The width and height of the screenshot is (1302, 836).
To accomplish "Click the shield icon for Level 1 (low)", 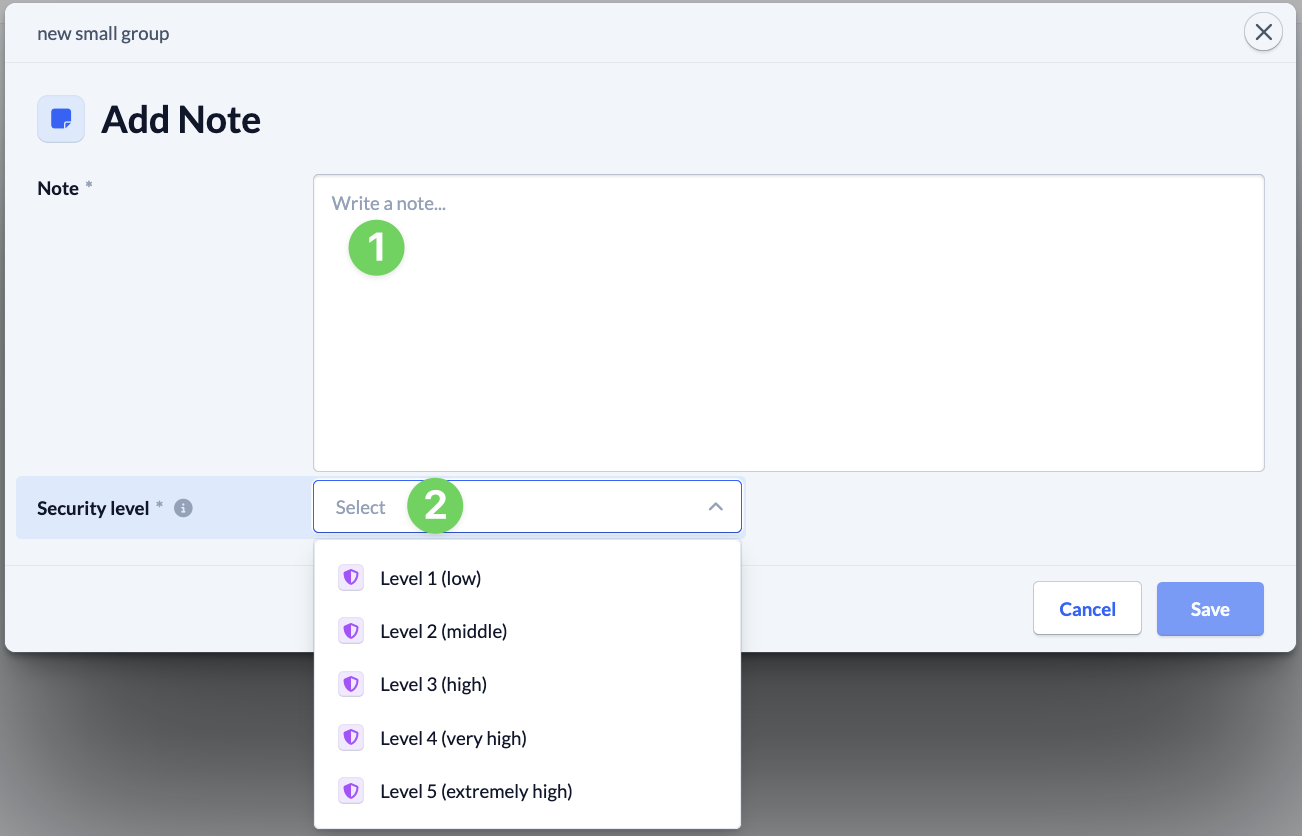I will coord(350,578).
